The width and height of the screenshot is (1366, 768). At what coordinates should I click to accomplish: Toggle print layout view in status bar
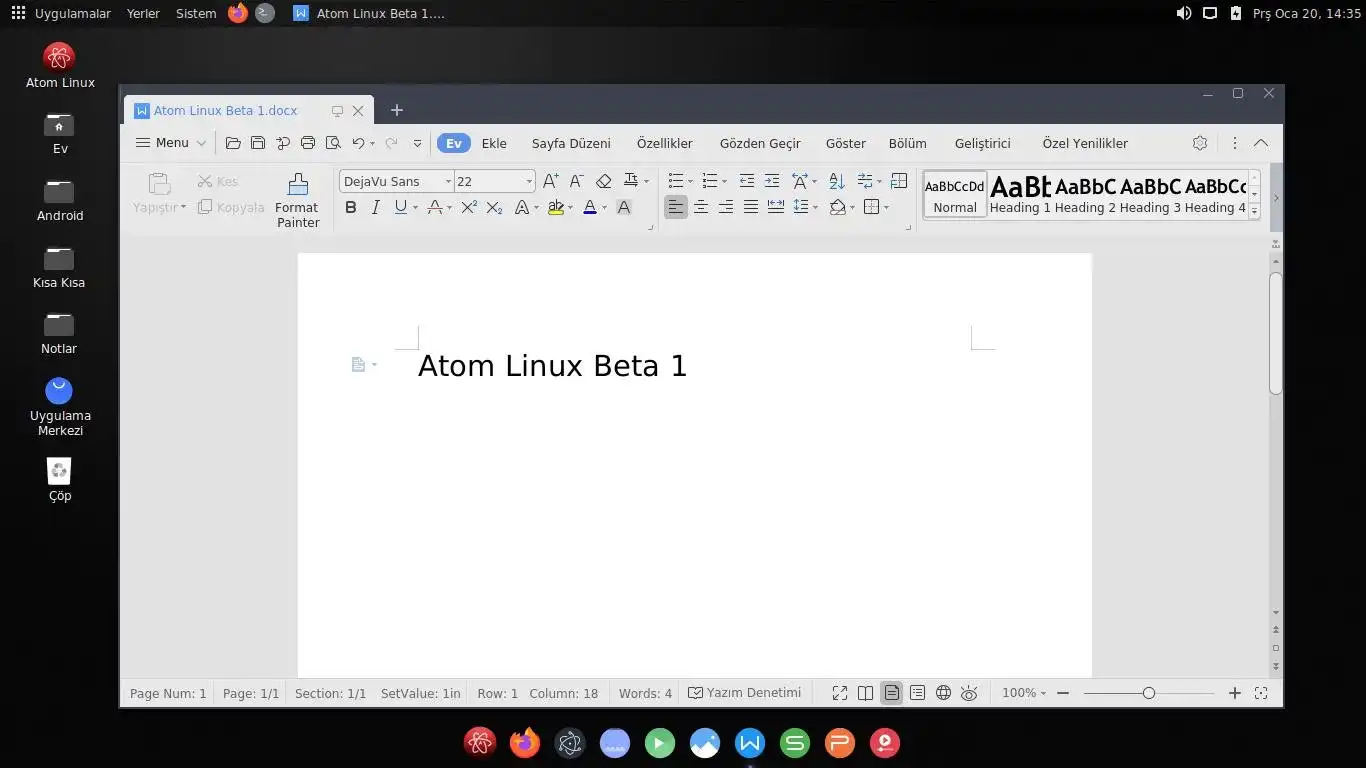891,693
